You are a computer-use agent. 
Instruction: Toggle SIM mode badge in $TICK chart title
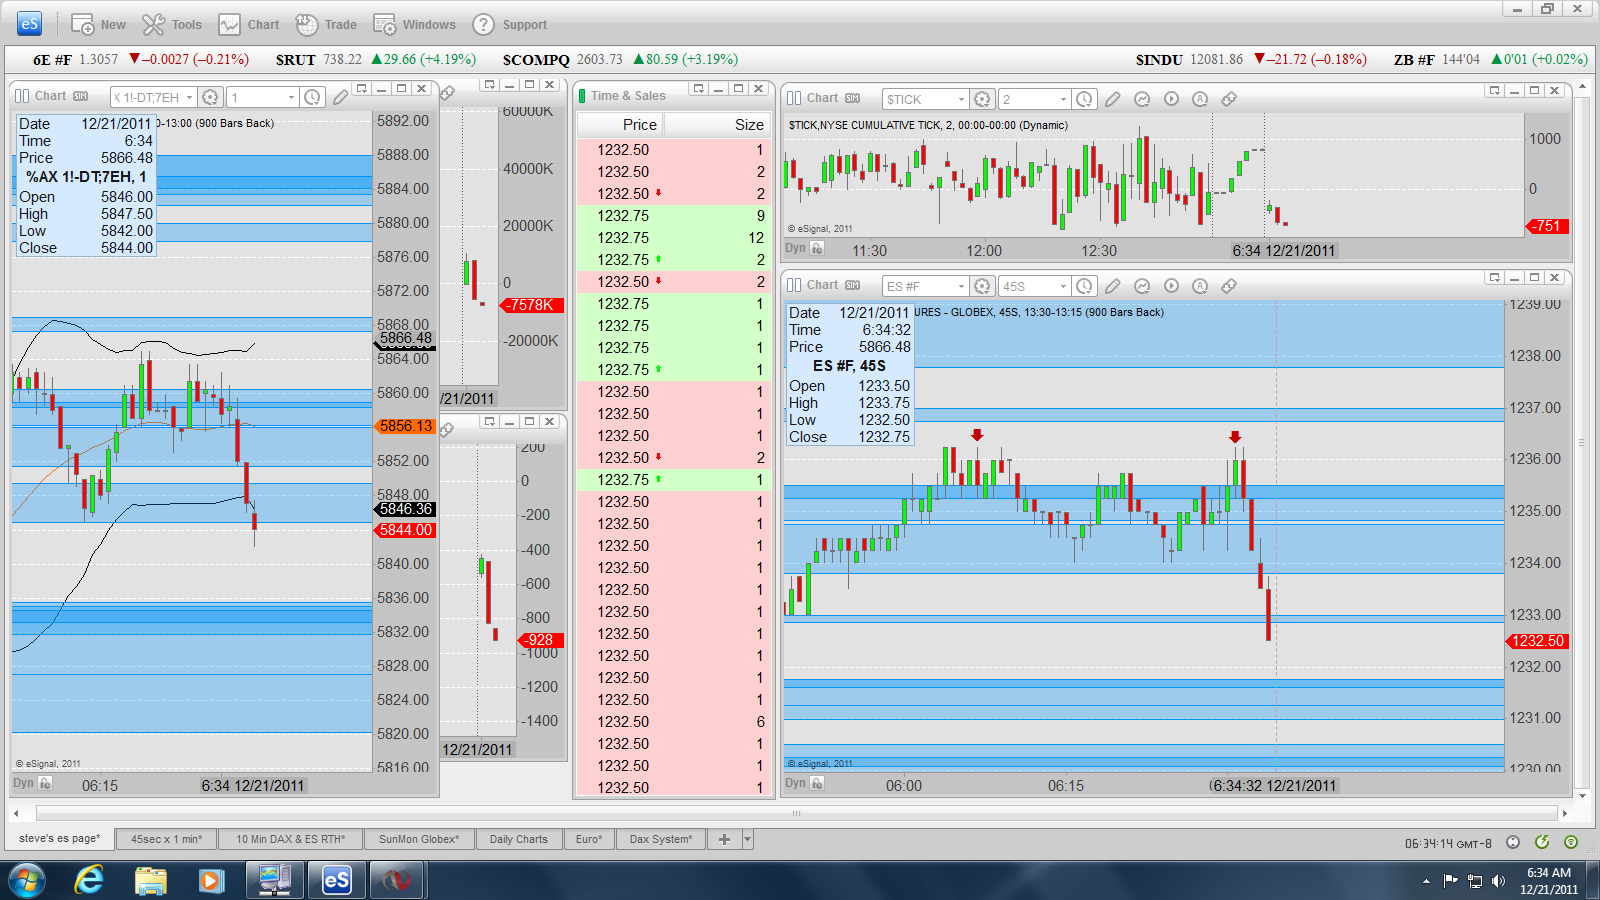point(853,98)
